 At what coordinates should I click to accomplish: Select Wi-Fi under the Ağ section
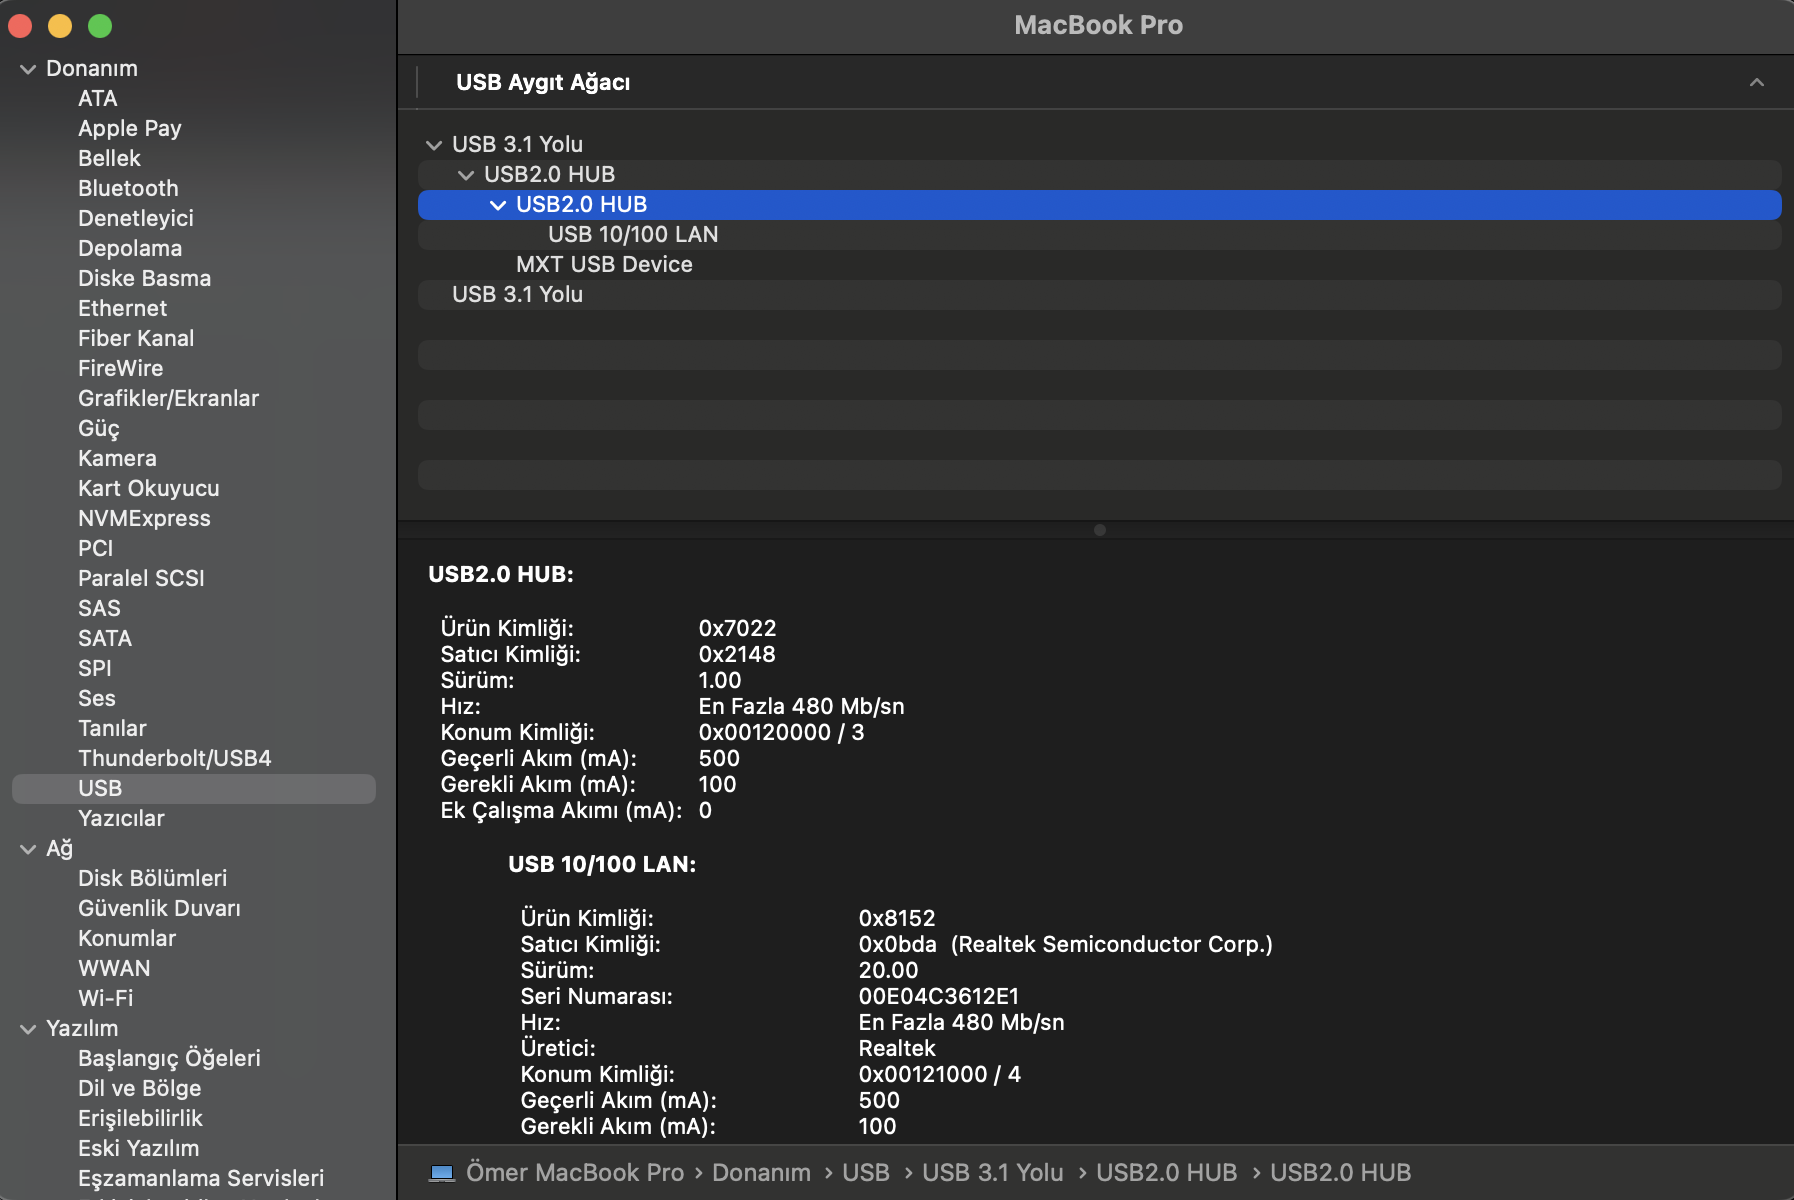105,999
